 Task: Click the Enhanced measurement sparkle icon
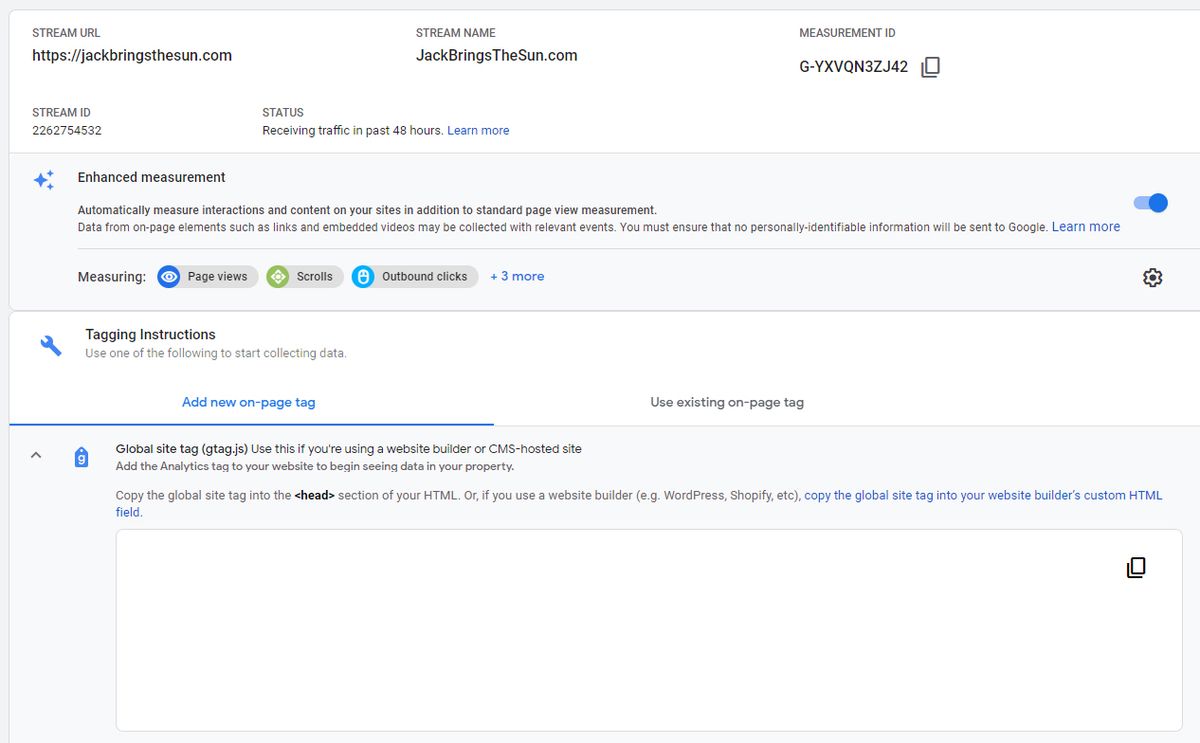(44, 180)
